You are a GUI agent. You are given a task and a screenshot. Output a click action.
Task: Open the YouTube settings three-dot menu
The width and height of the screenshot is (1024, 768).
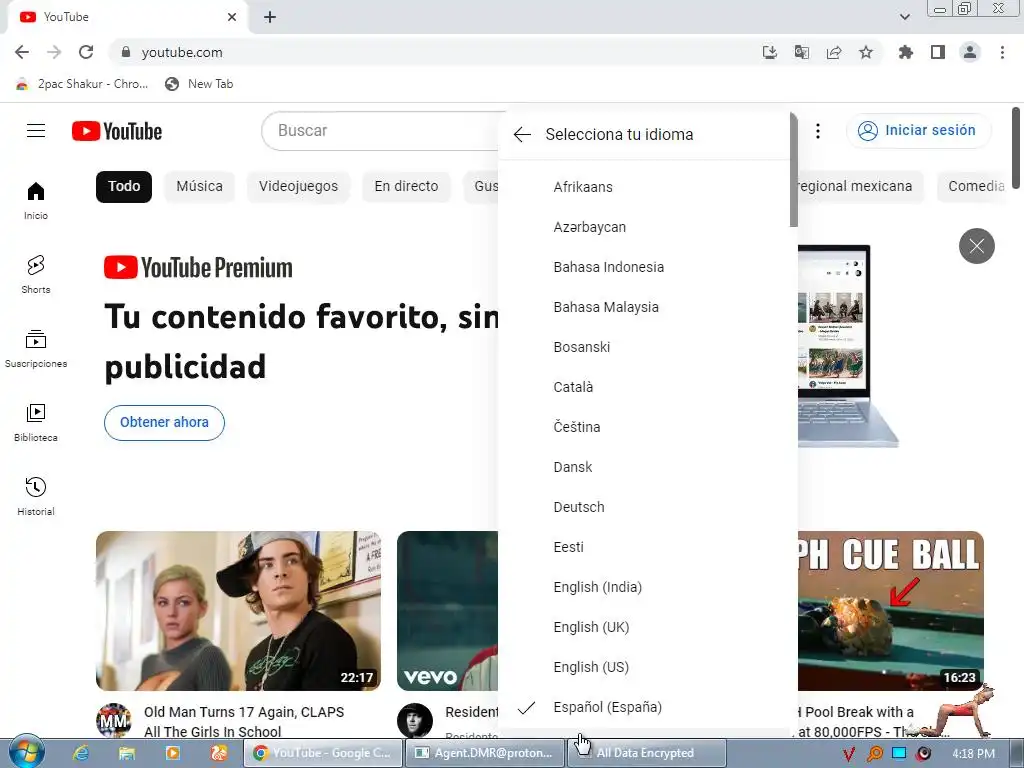tap(818, 131)
